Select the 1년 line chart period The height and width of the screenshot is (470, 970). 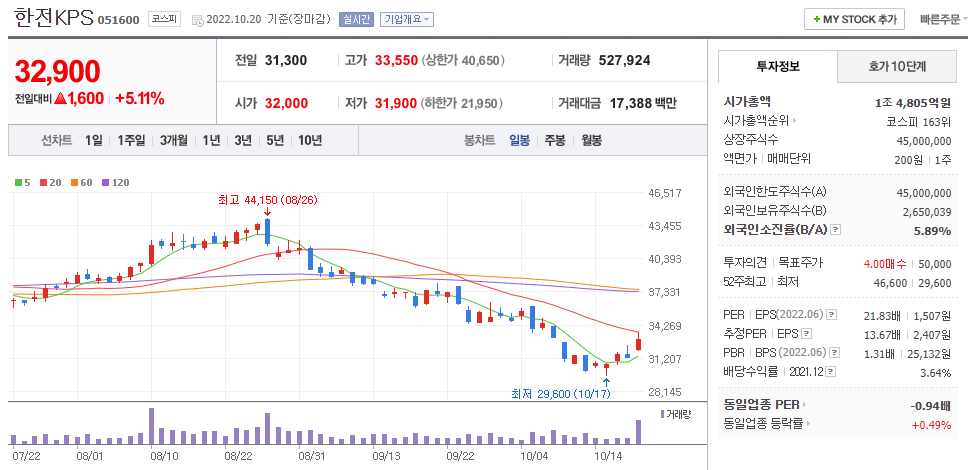(212, 140)
